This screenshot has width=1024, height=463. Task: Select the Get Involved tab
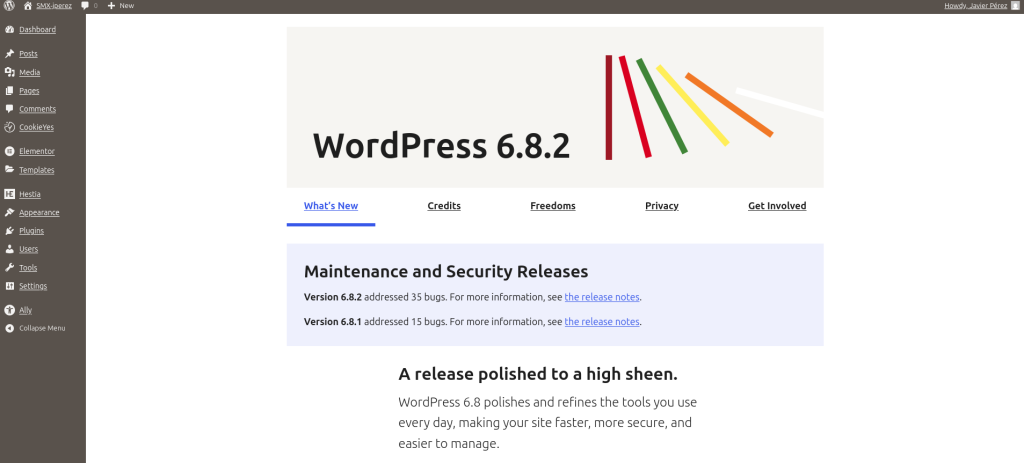pos(777,206)
